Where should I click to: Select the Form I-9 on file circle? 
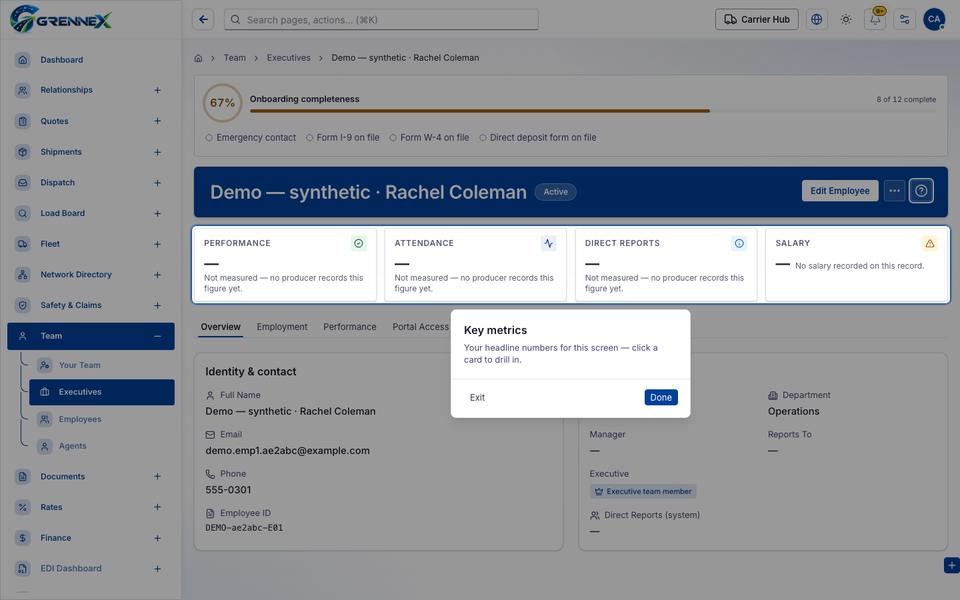click(x=310, y=138)
